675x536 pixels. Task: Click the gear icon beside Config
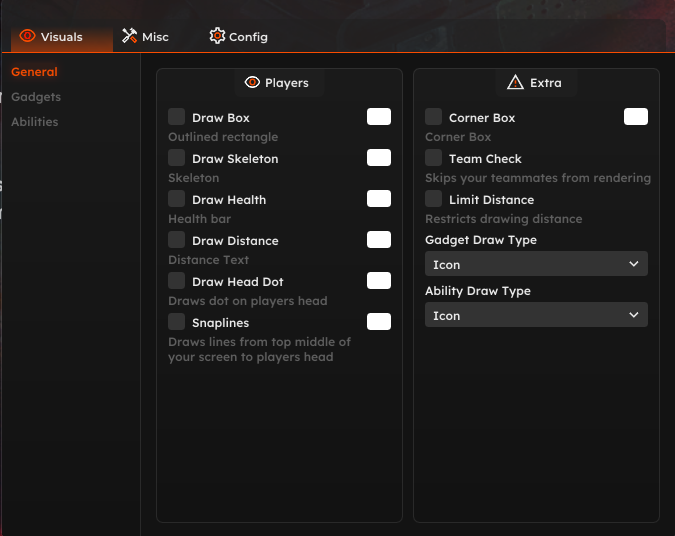coord(217,36)
